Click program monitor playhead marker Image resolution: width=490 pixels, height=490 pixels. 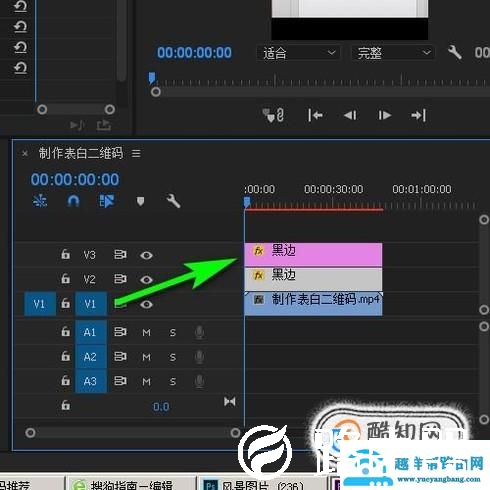152,77
